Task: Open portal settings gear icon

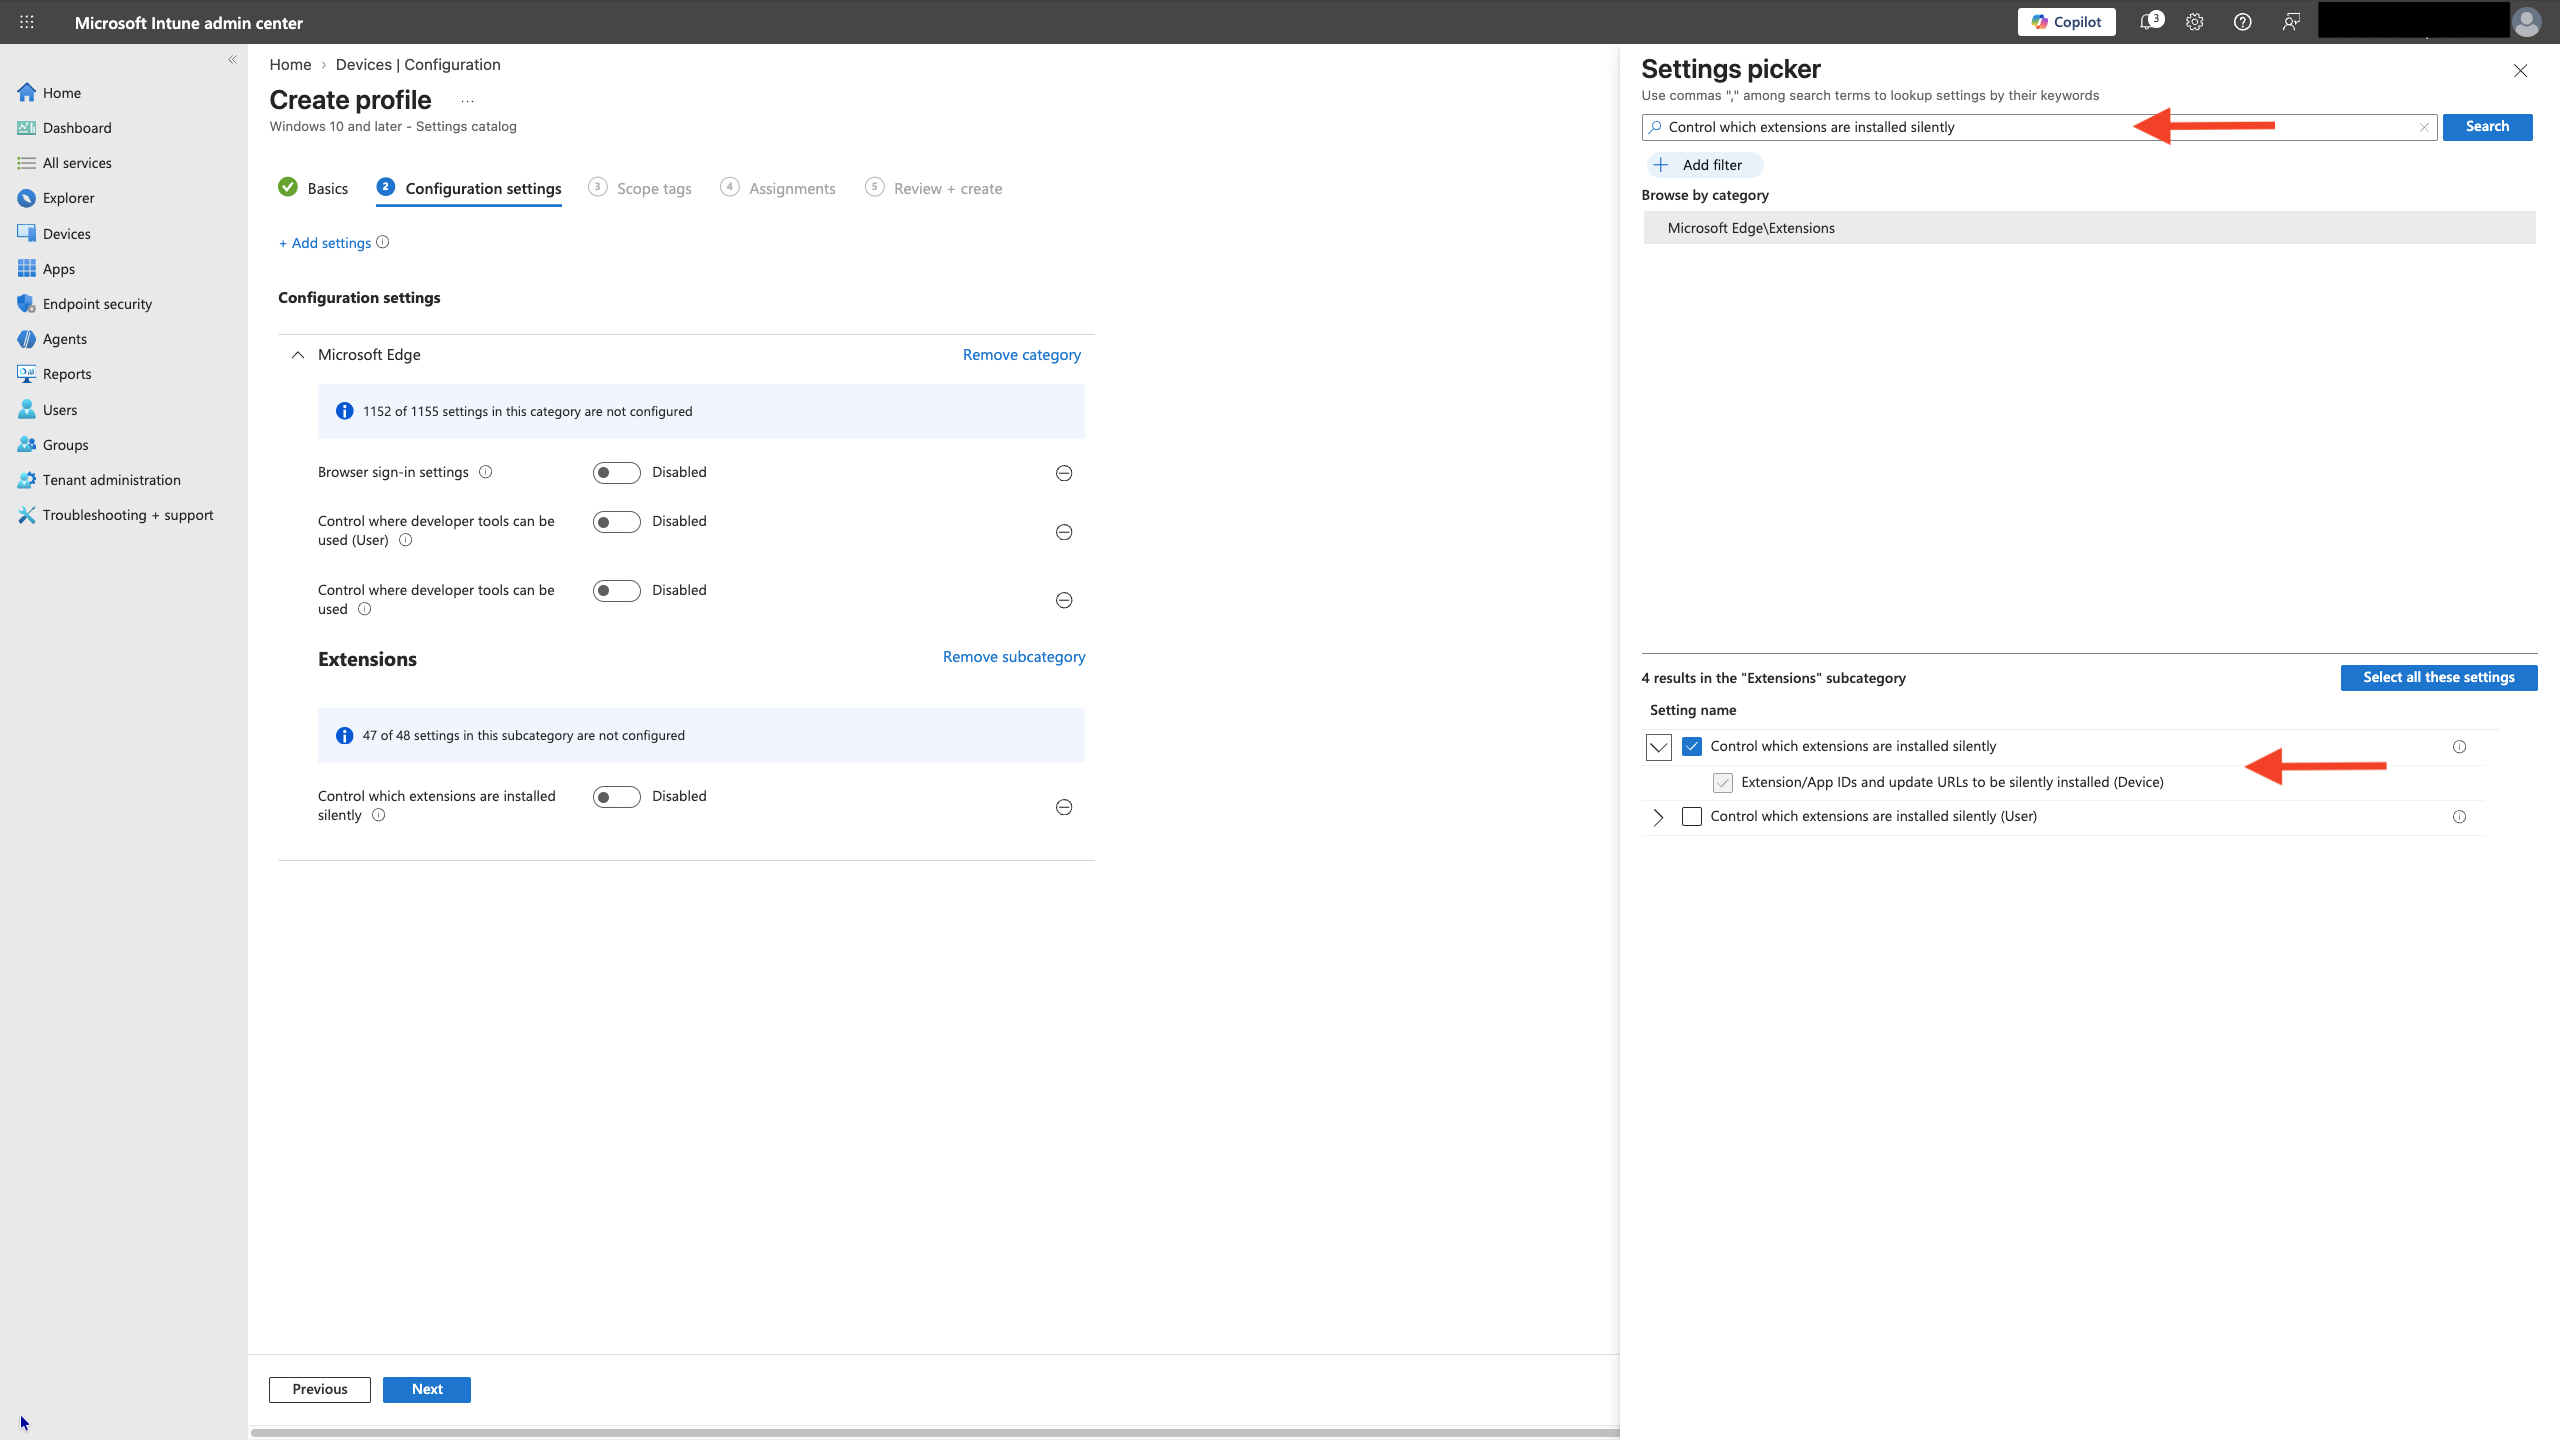Action: click(2194, 22)
